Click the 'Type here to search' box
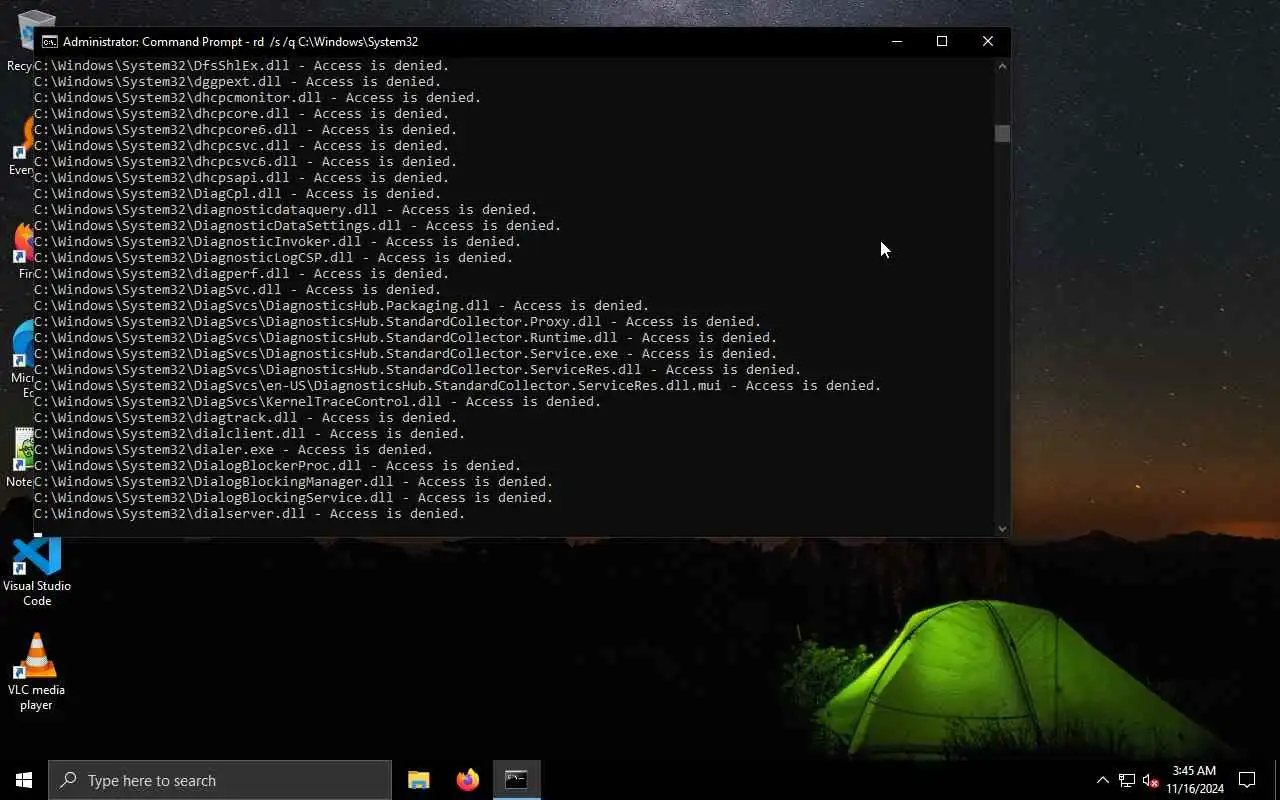Image resolution: width=1280 pixels, height=800 pixels. click(220, 780)
